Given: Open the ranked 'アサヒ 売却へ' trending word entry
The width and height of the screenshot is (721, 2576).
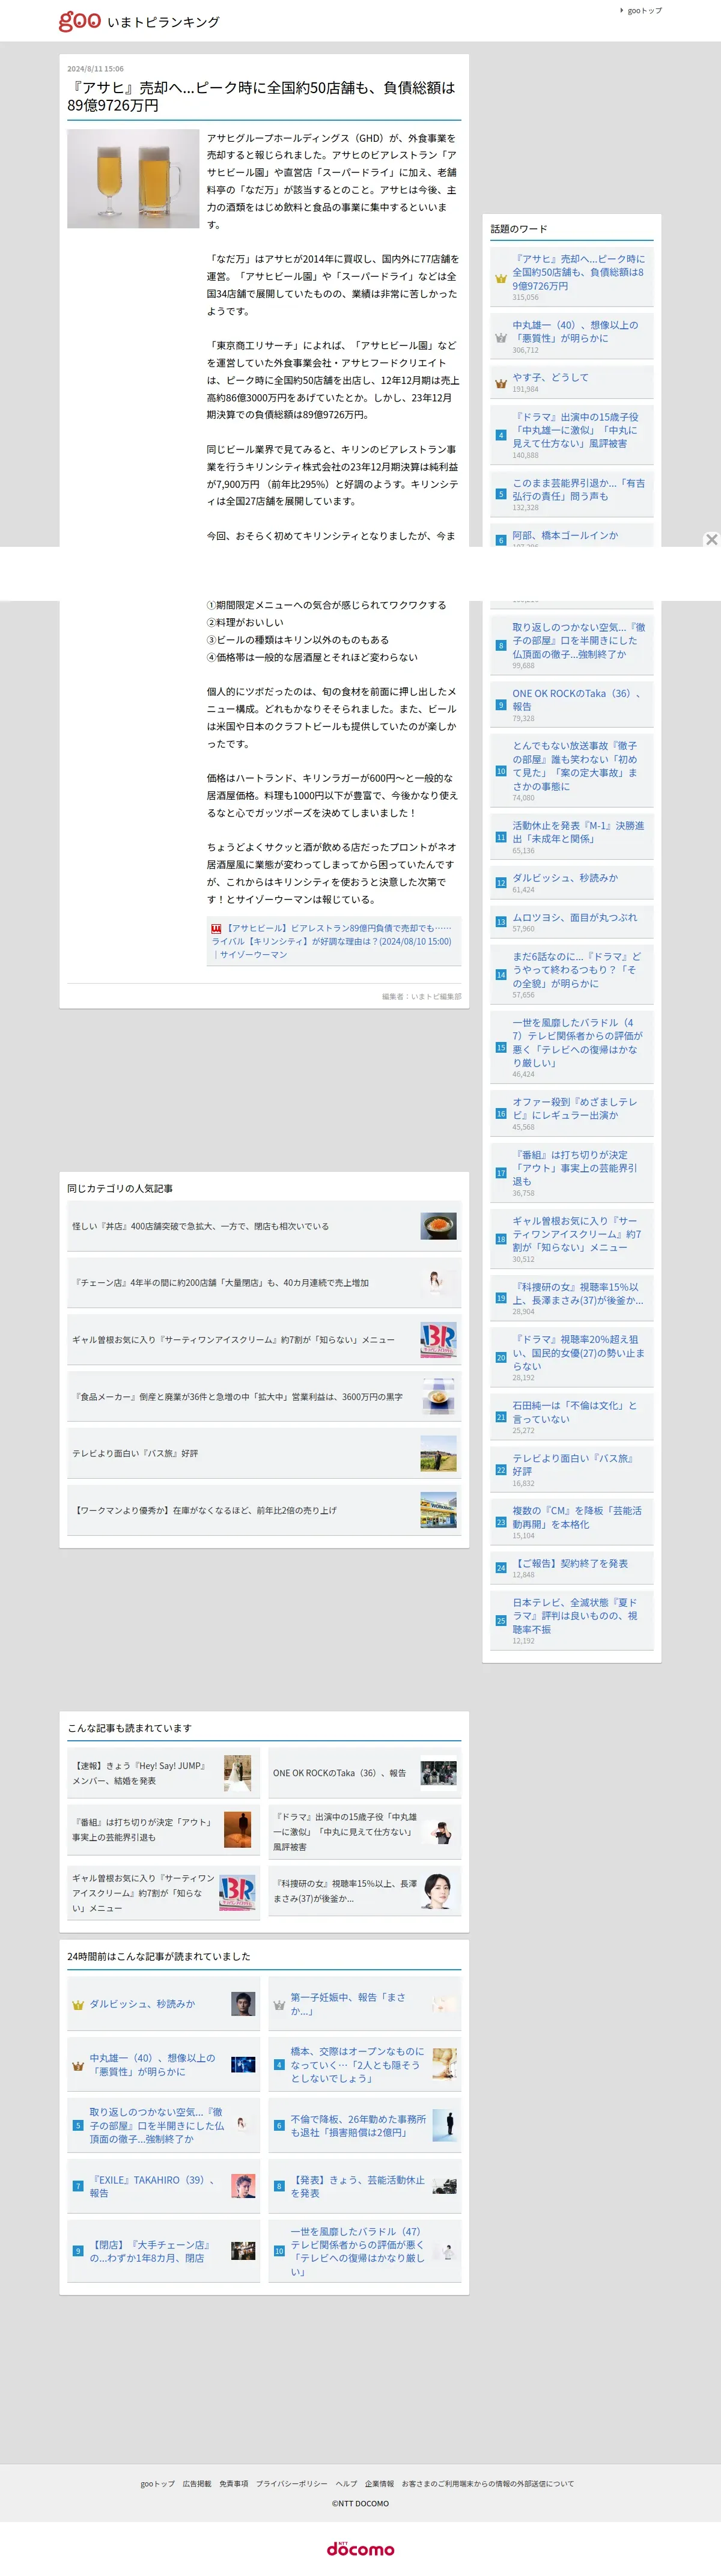Looking at the screenshot, I should click(578, 272).
